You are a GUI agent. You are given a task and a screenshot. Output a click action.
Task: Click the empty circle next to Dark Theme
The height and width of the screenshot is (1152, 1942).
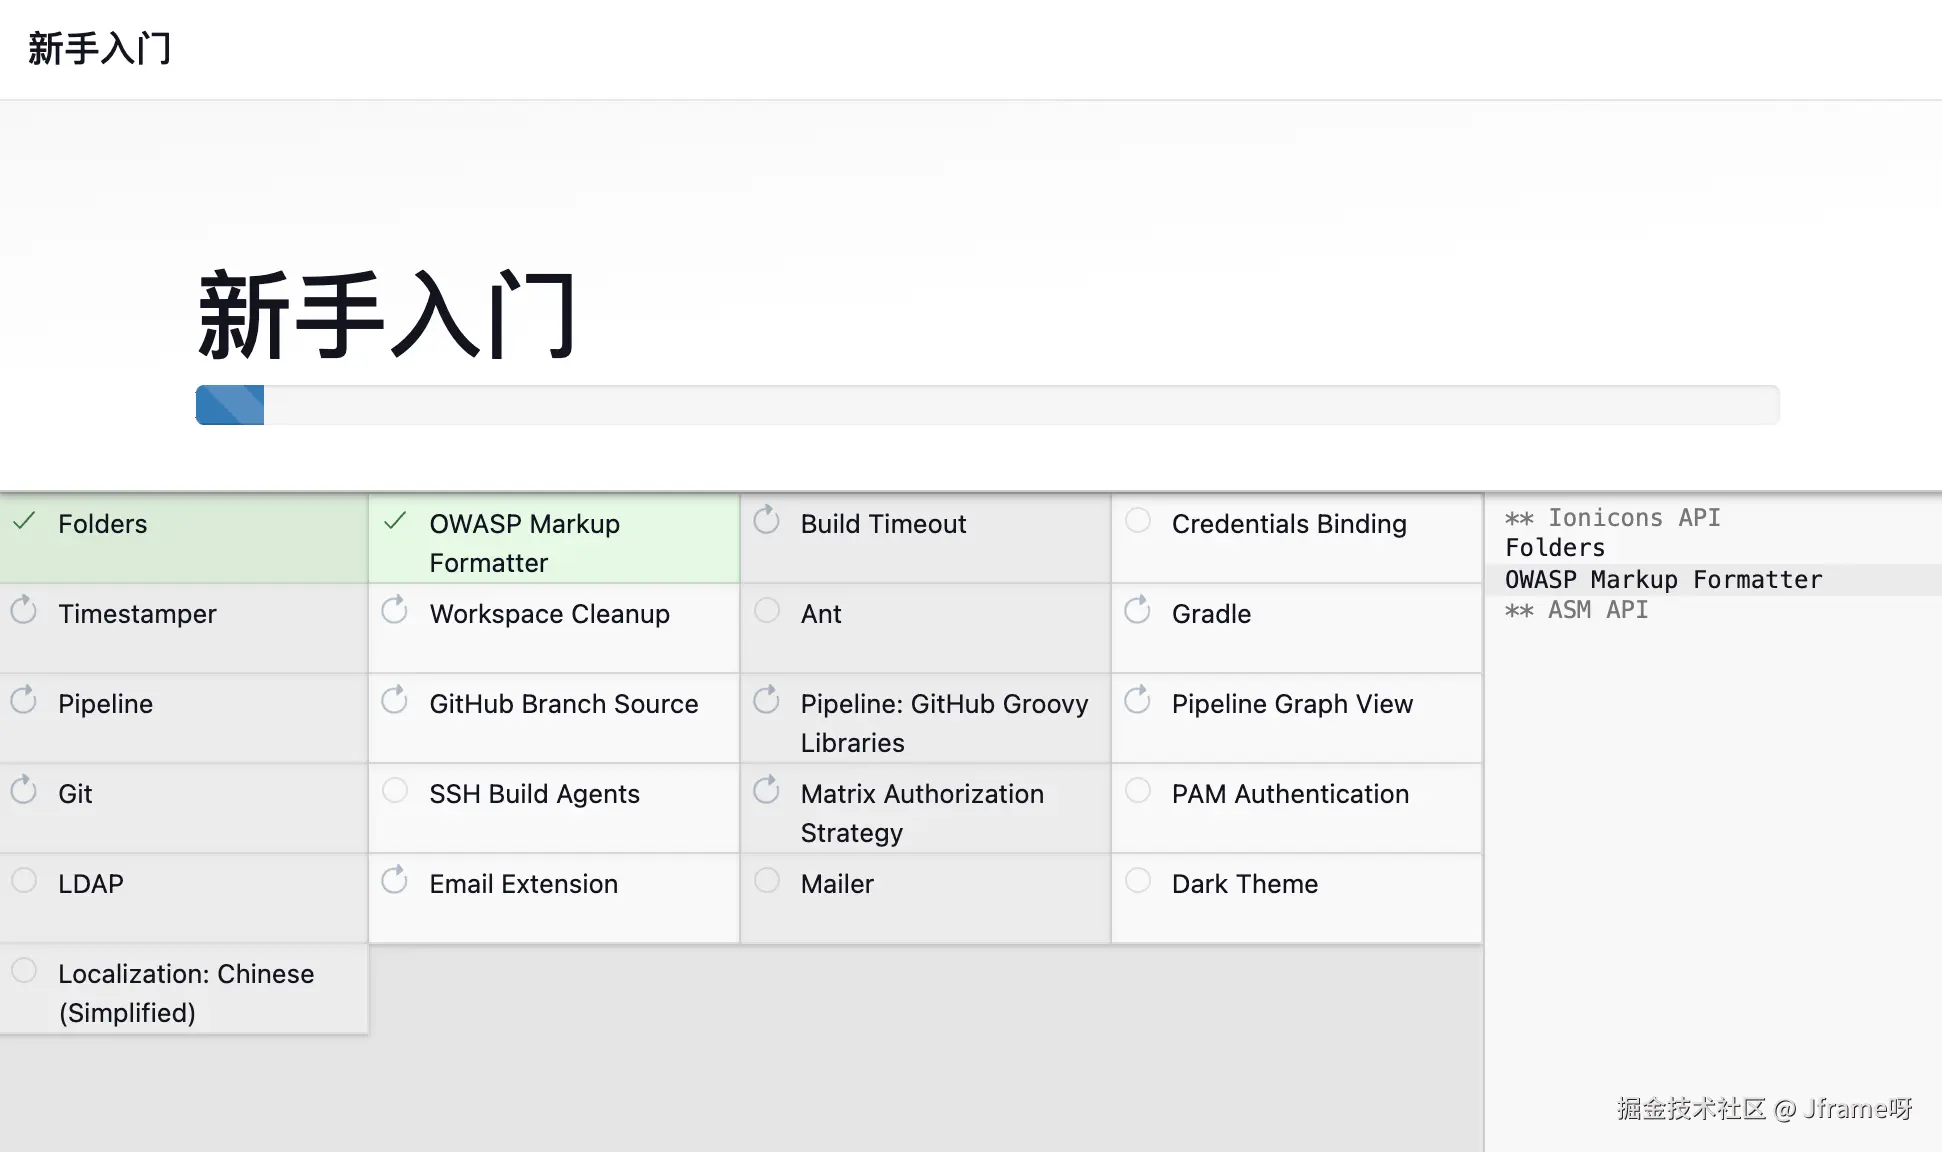[1138, 880]
